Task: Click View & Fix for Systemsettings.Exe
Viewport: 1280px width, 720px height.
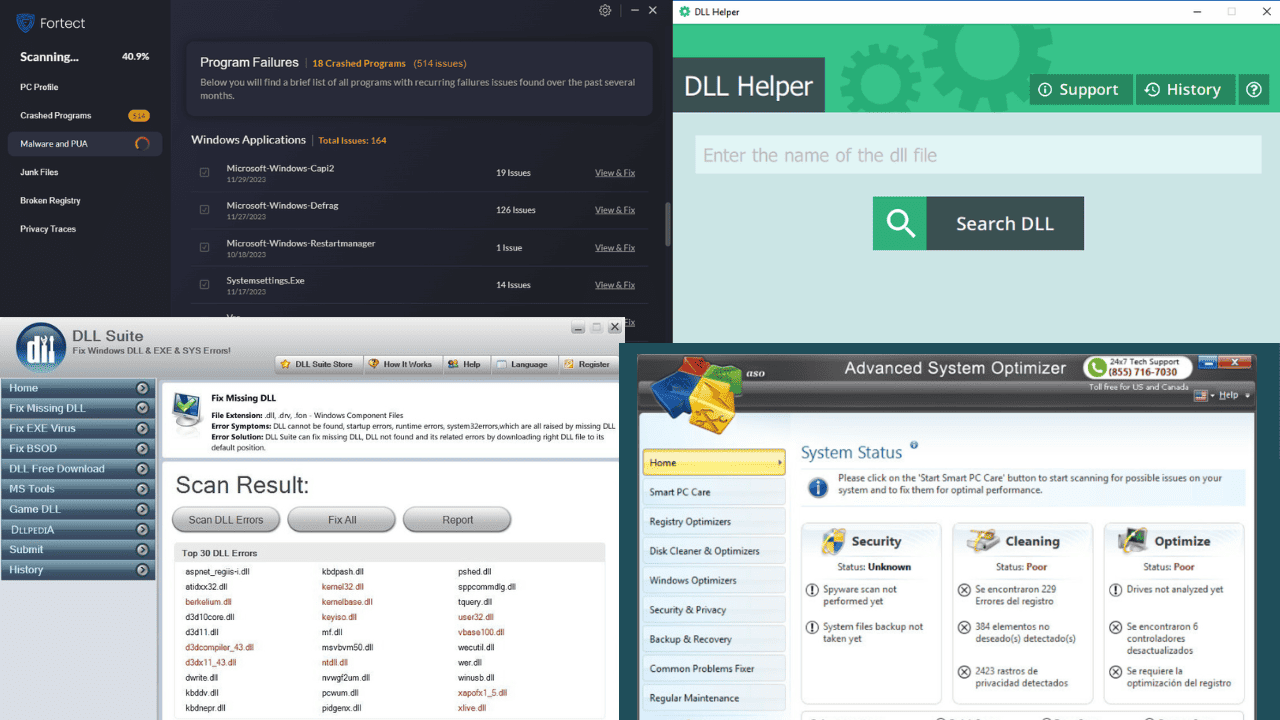Action: (615, 285)
